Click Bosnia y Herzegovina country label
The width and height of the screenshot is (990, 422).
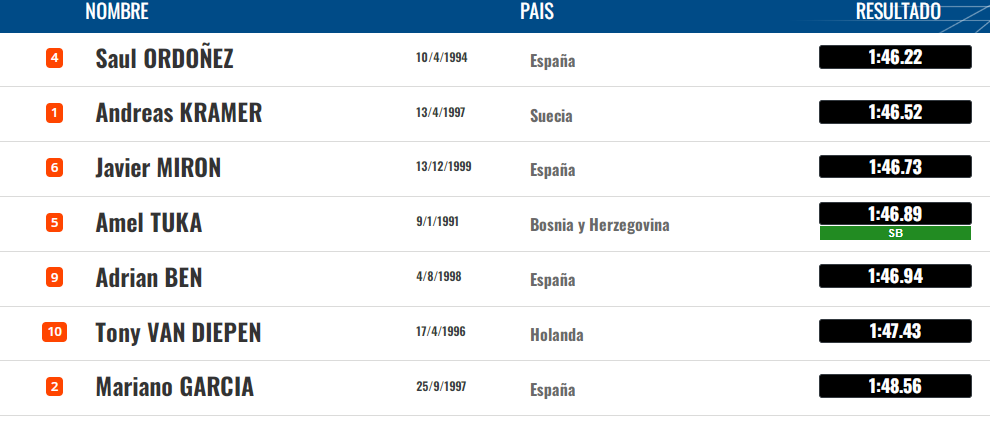coord(599,225)
